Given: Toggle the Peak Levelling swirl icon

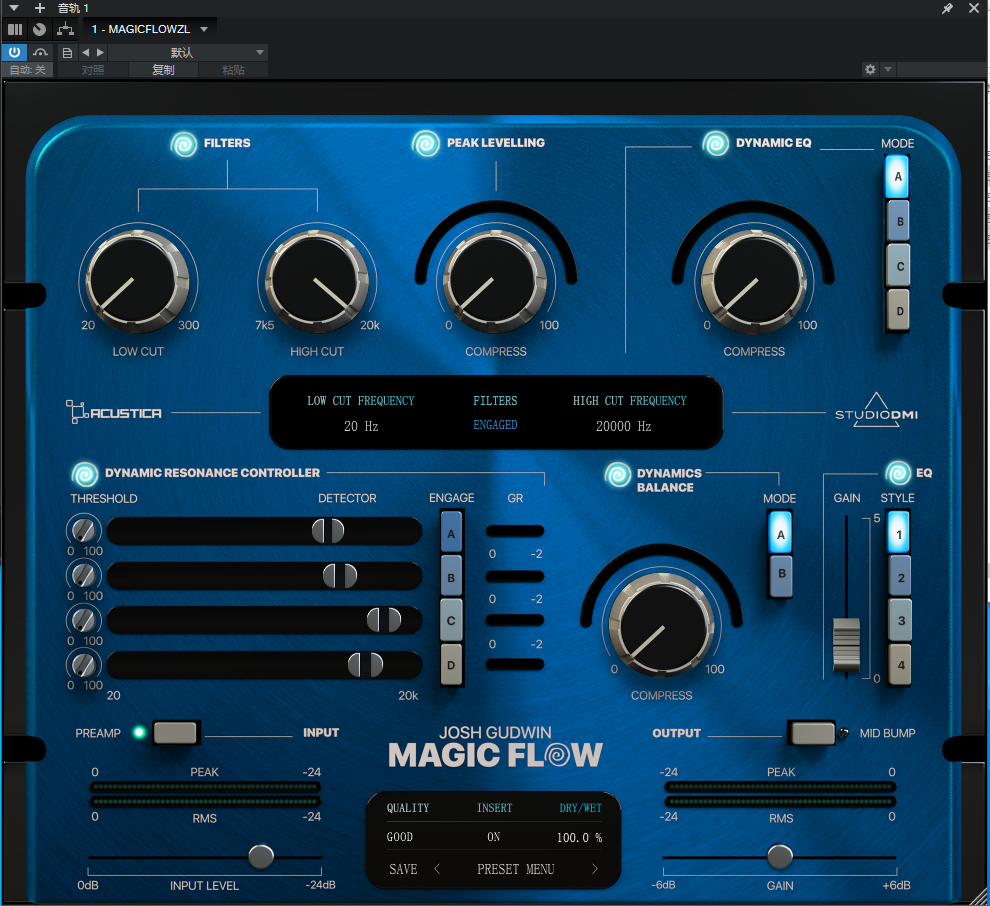Looking at the screenshot, I should click(x=426, y=144).
